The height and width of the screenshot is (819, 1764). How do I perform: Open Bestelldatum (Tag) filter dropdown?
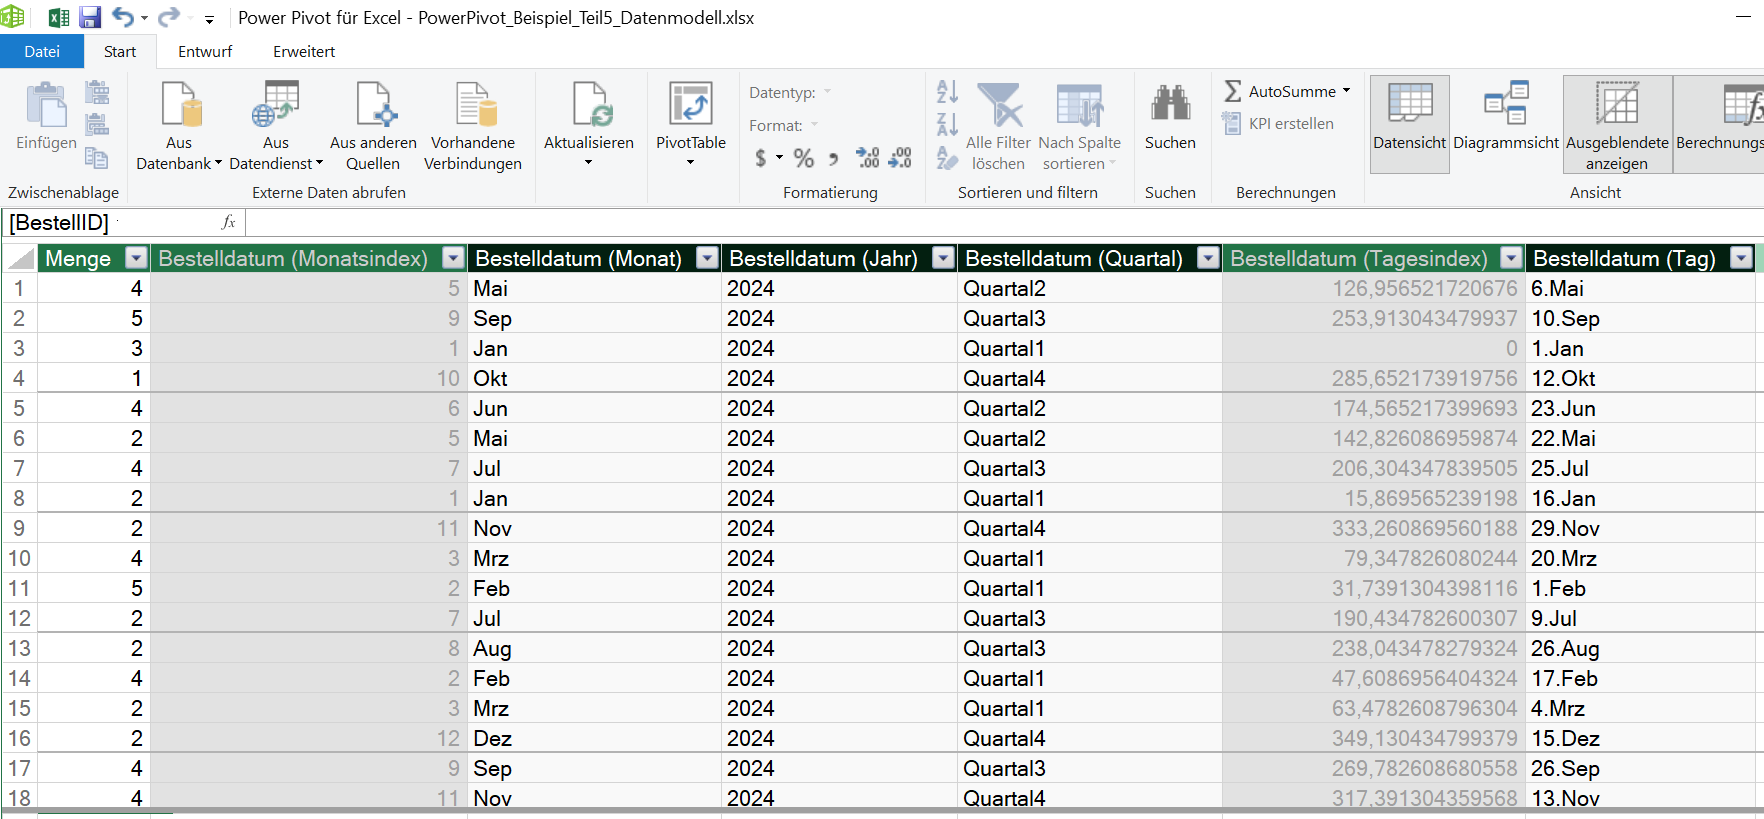point(1741,258)
